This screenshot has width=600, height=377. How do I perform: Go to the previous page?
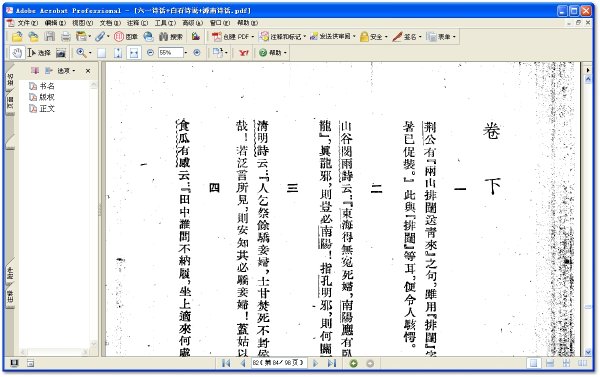click(243, 363)
